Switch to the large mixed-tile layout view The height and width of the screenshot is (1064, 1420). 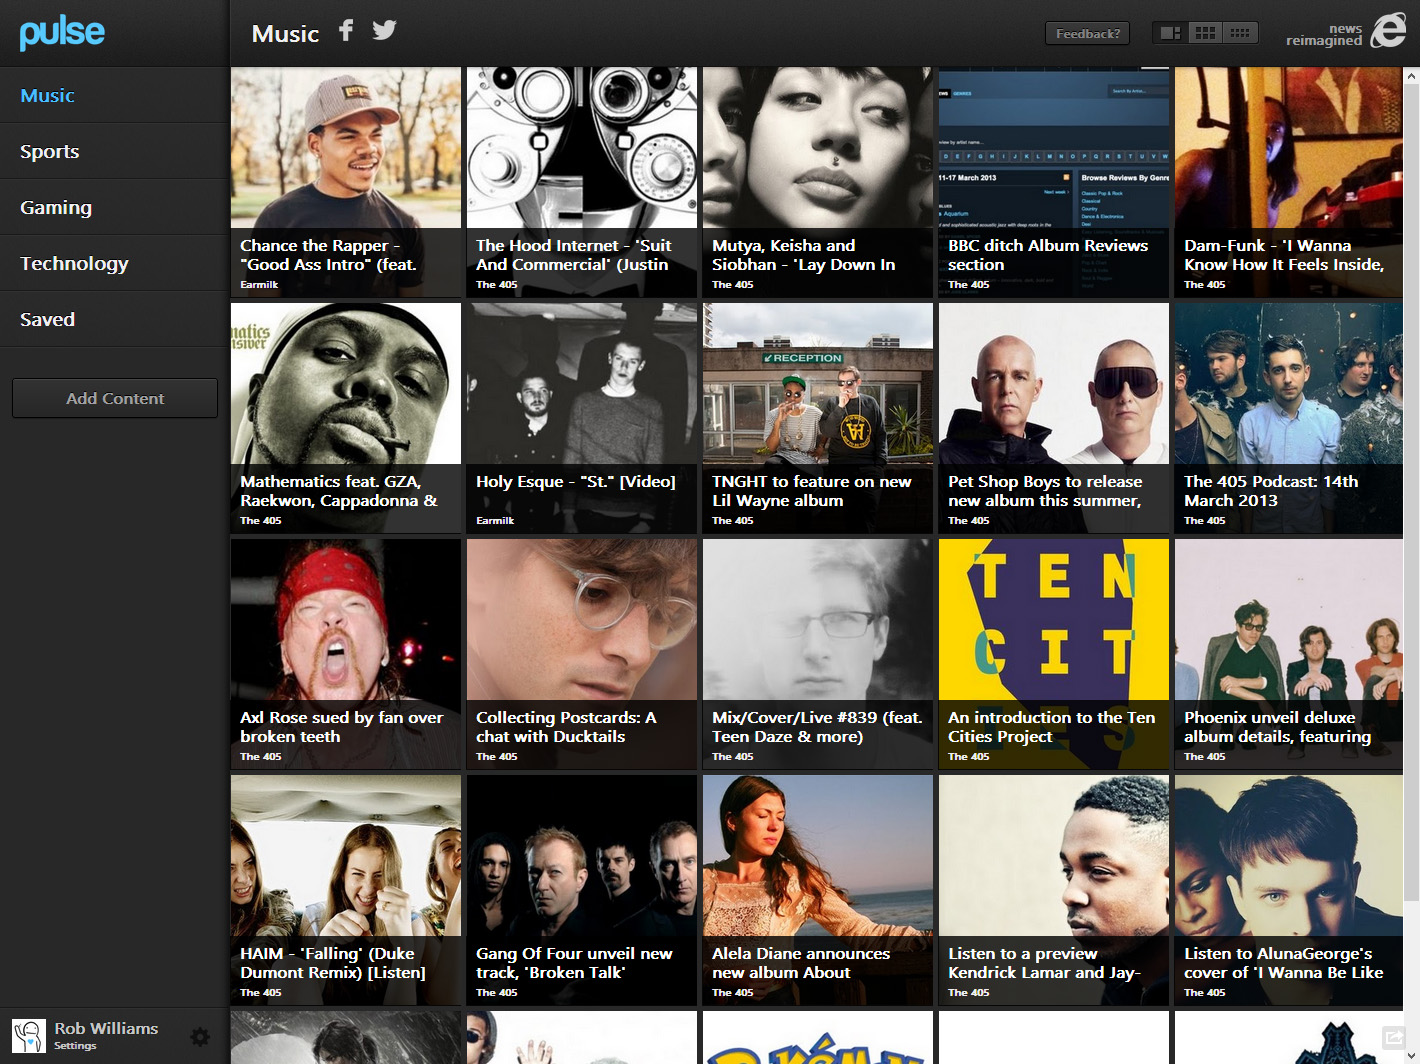[x=1170, y=33]
